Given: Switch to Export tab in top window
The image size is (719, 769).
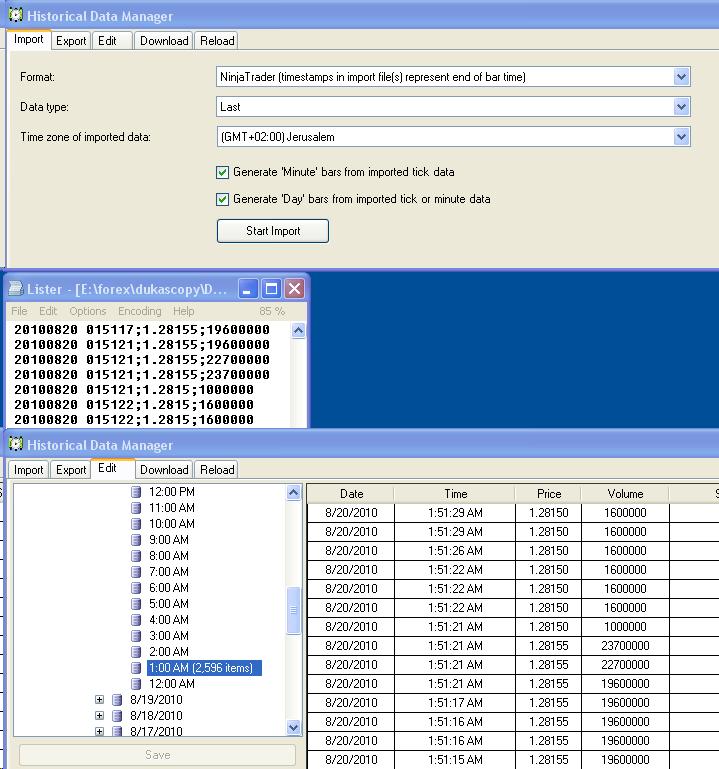Looking at the screenshot, I should point(71,41).
